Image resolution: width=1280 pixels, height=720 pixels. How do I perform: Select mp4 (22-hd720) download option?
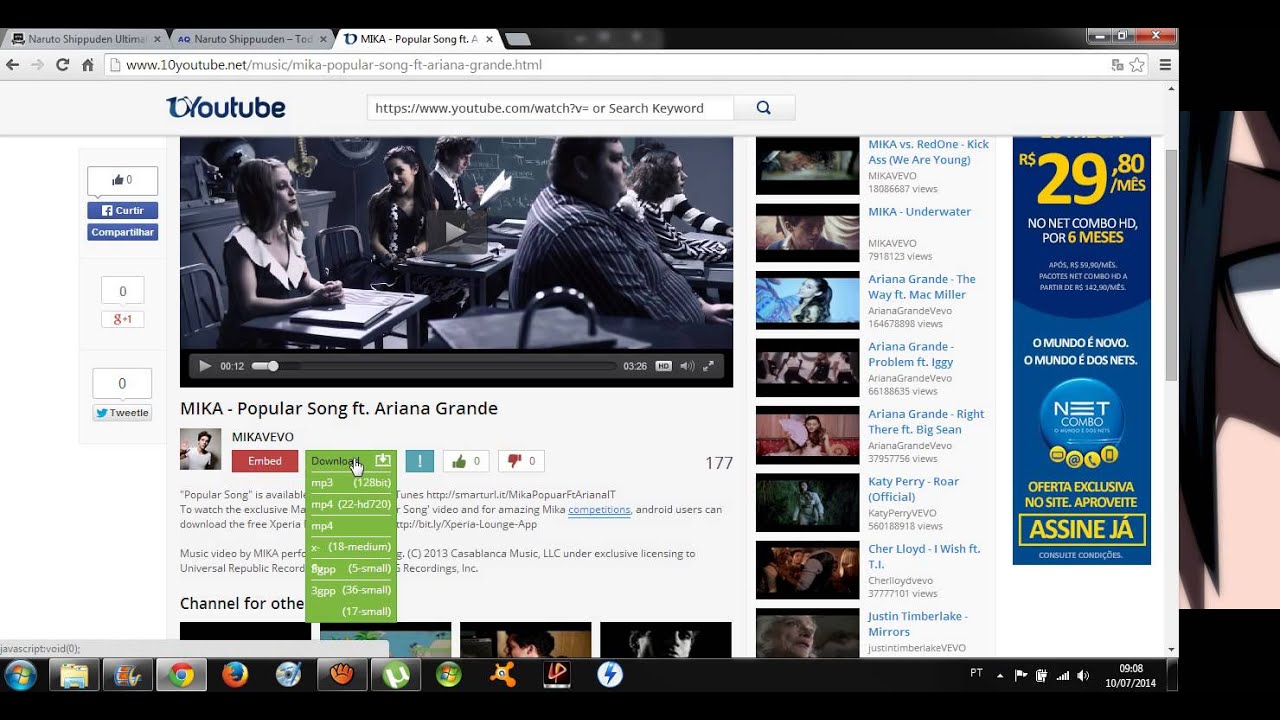tap(351, 504)
